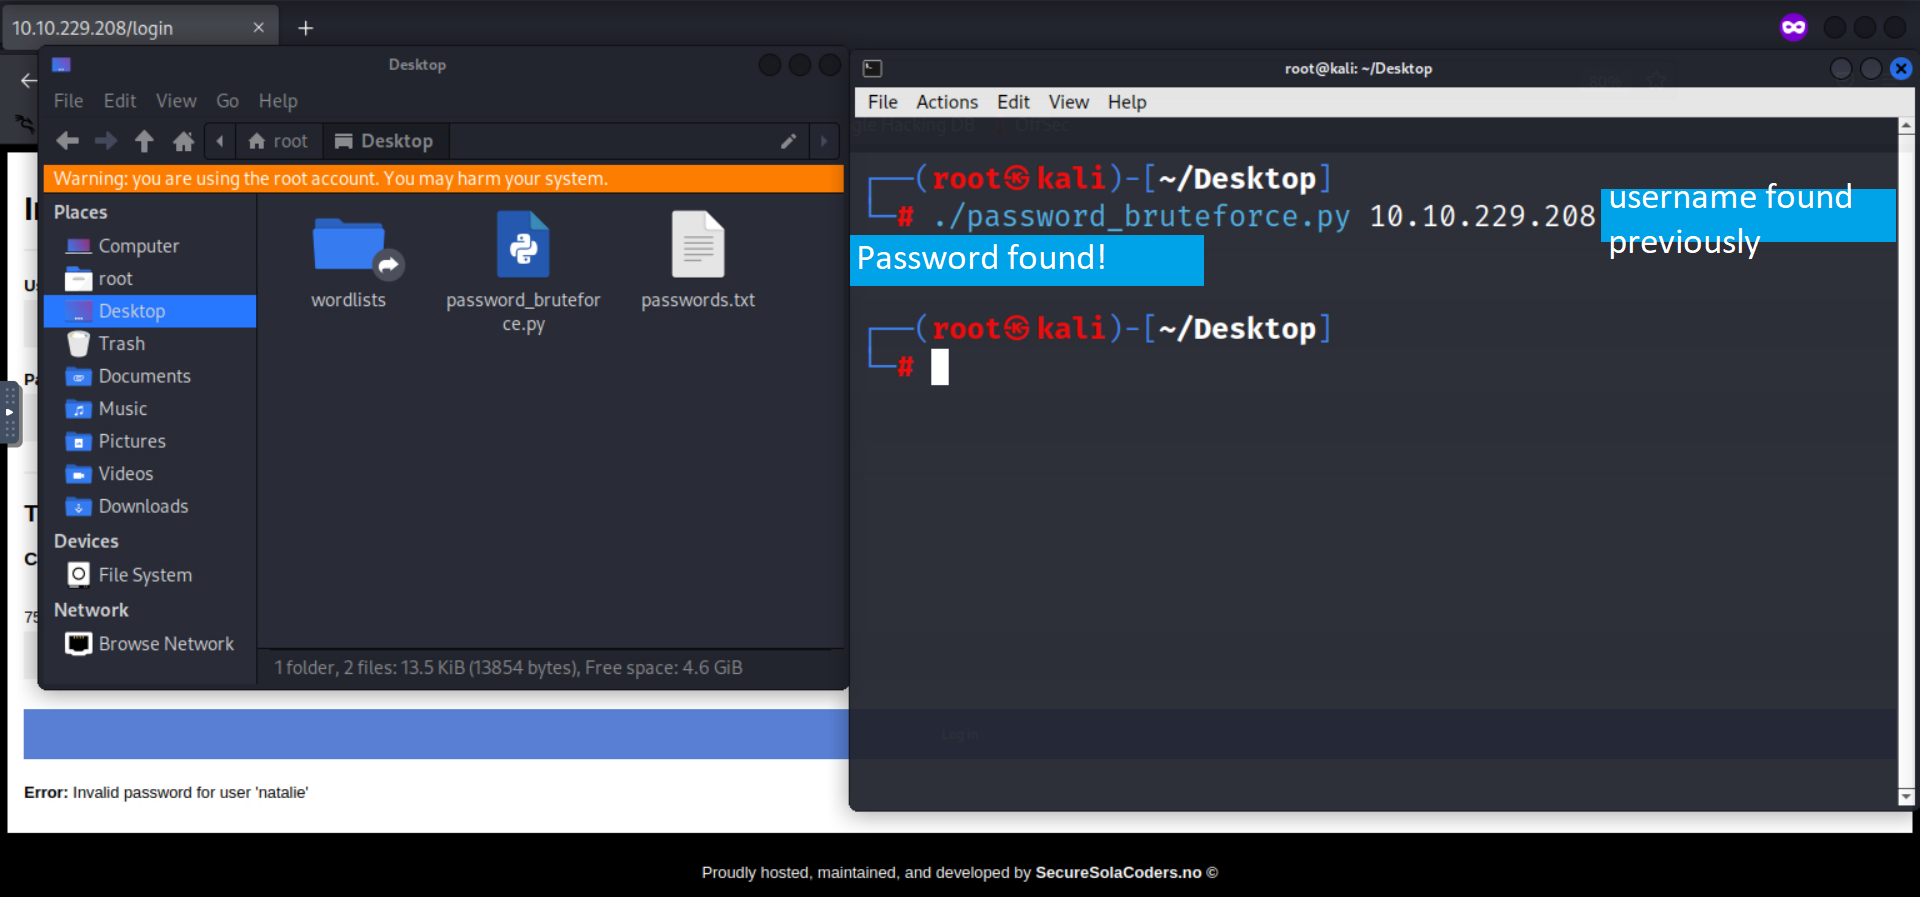Click Browse Network in sidebar

click(x=165, y=644)
